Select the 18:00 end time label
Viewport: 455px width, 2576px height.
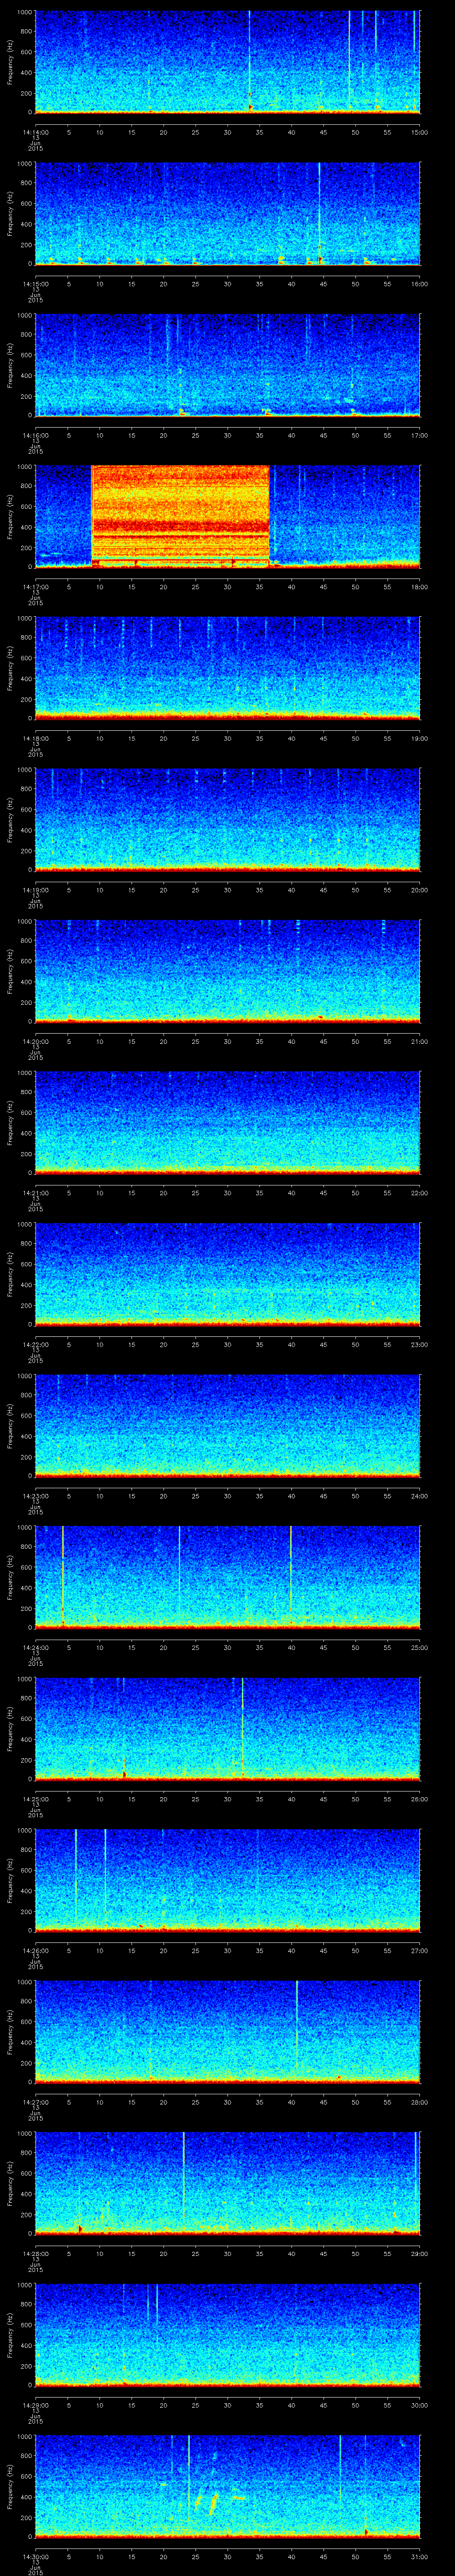(x=419, y=587)
